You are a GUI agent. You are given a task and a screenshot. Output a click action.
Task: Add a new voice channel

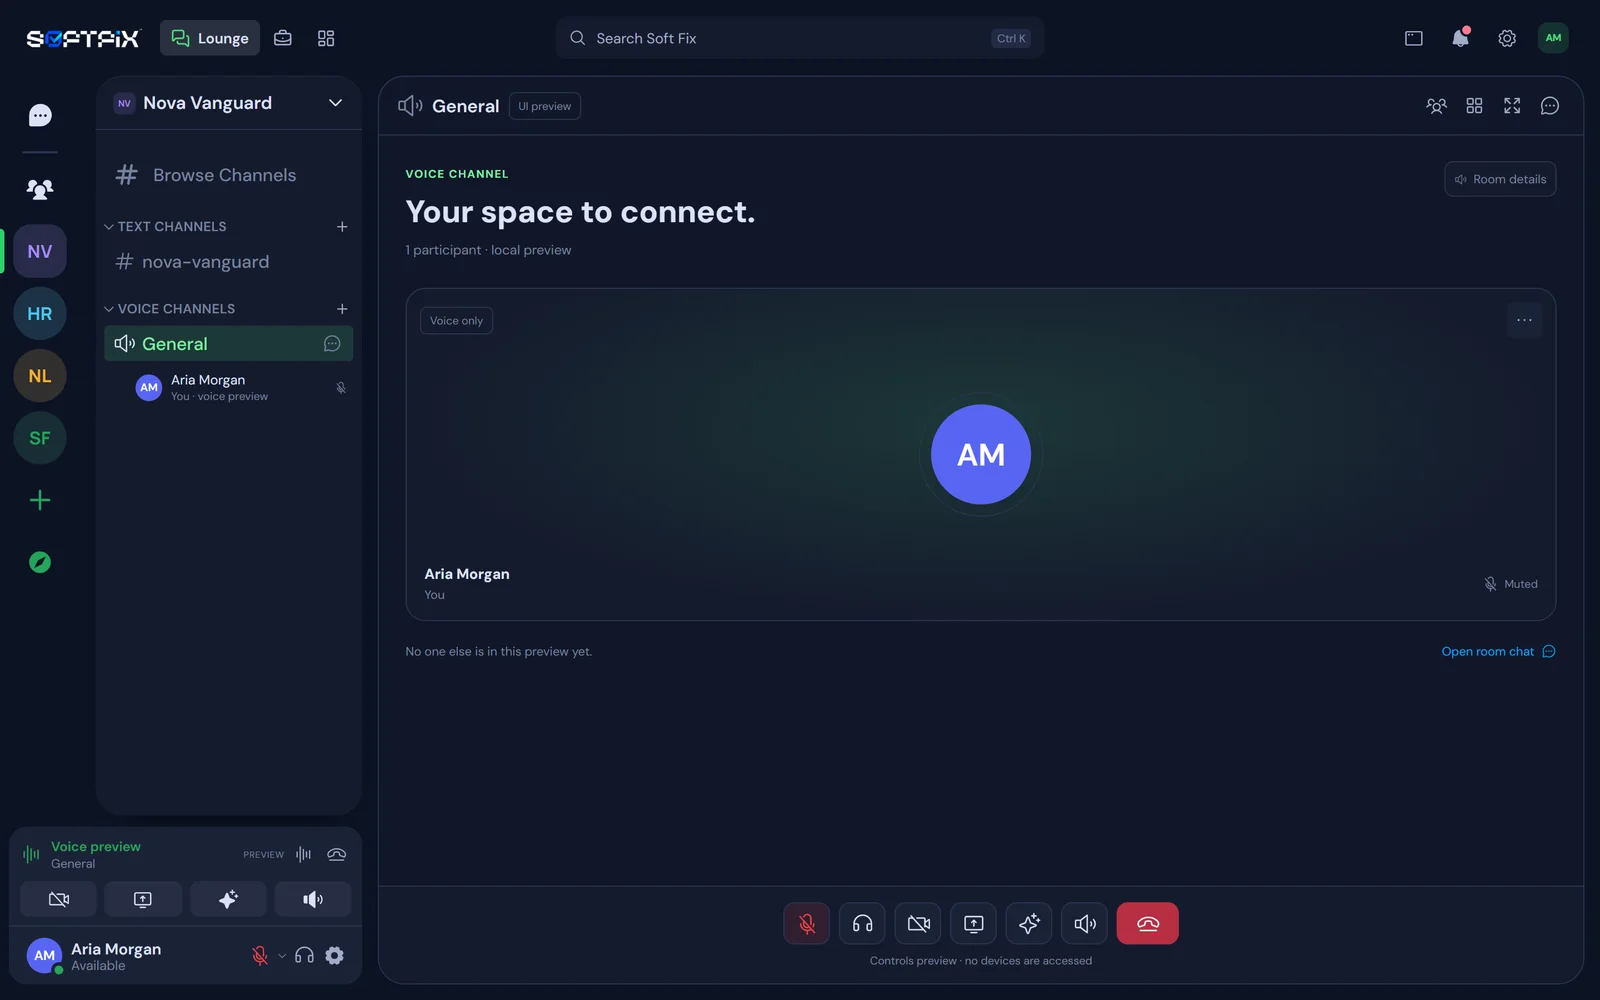pyautogui.click(x=342, y=309)
